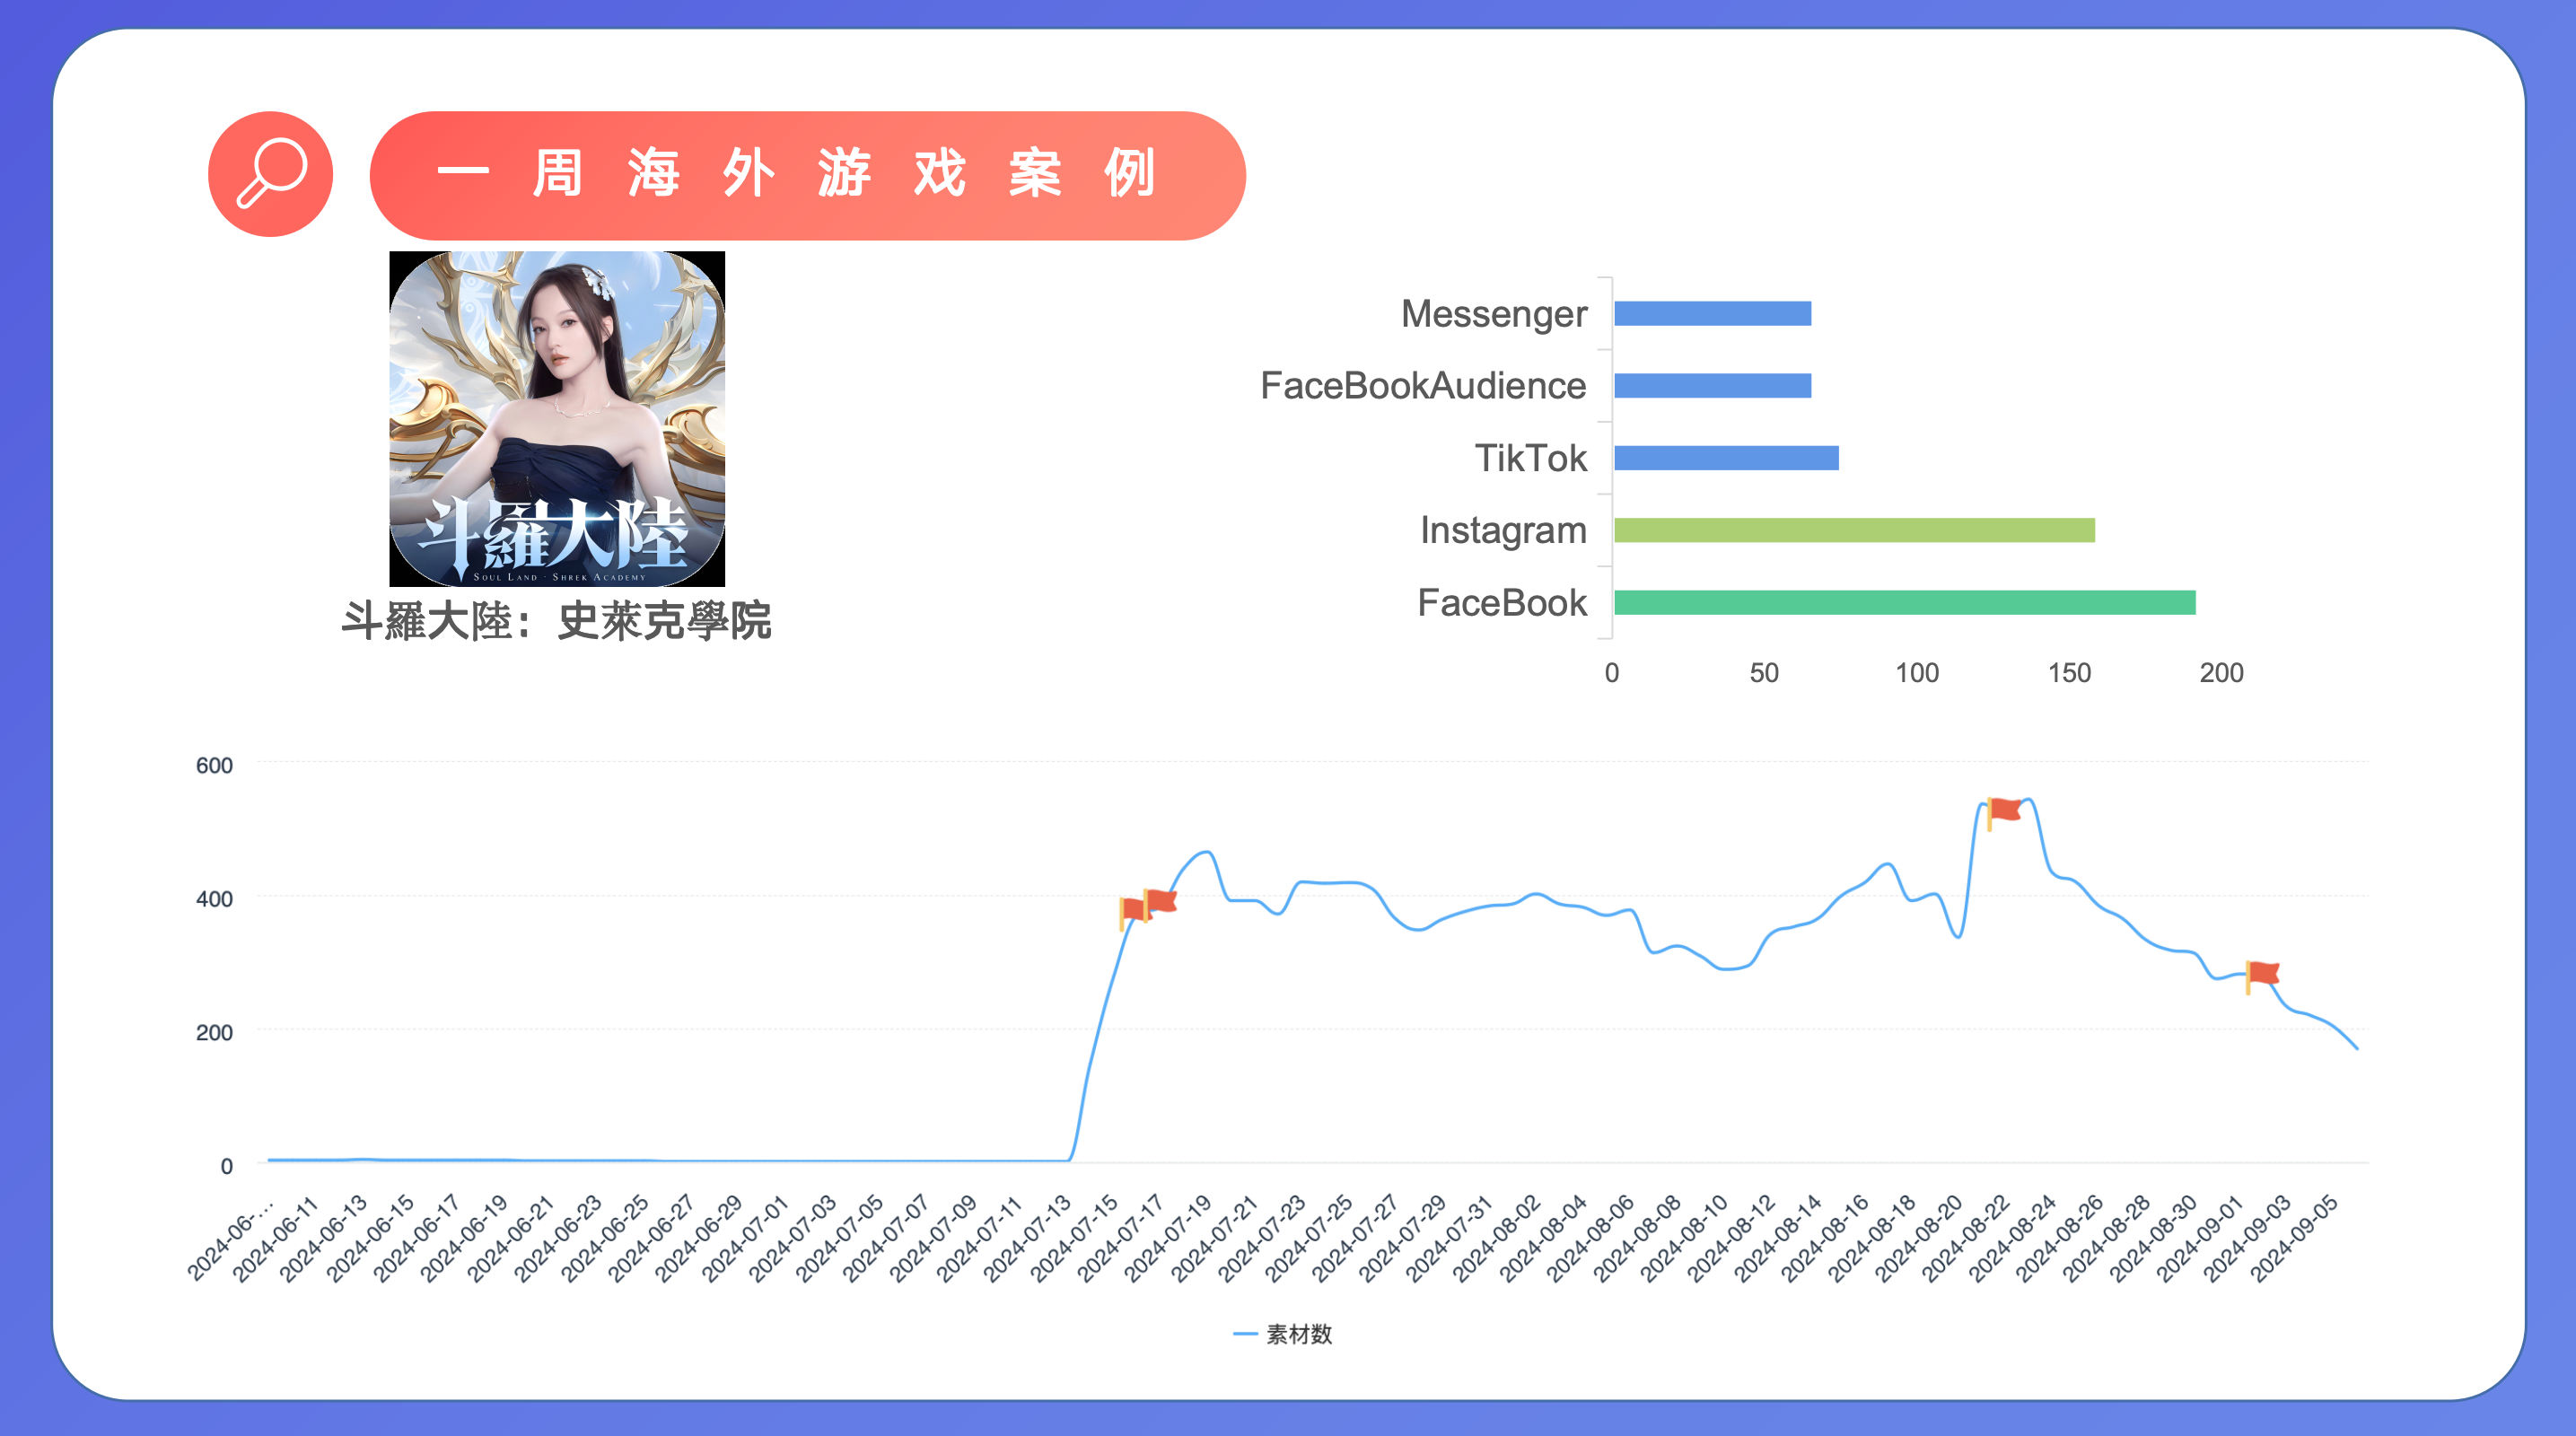This screenshot has width=2576, height=1436.
Task: Click the 2024-06-25 date label
Action: pos(605,1239)
